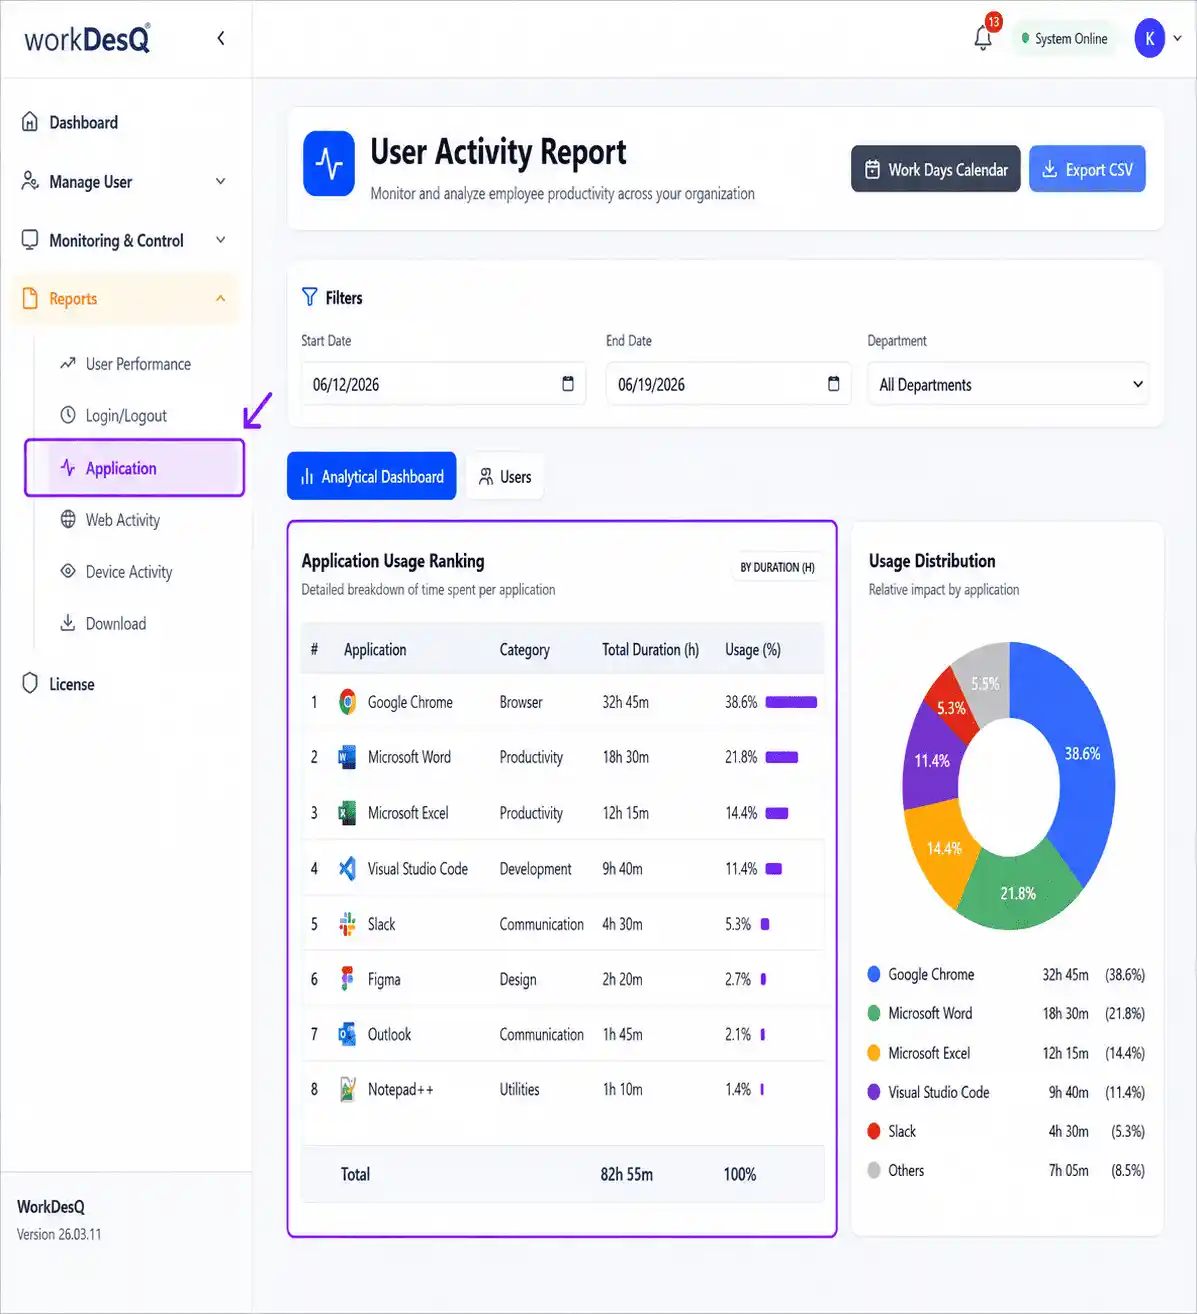This screenshot has width=1197, height=1314.
Task: Click the System Online status indicator
Action: coord(1064,38)
